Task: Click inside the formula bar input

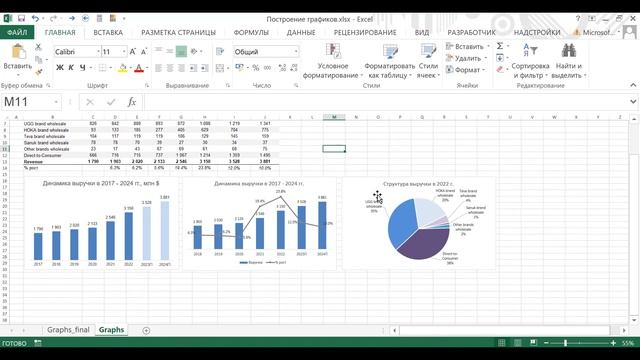Action: coord(386,102)
